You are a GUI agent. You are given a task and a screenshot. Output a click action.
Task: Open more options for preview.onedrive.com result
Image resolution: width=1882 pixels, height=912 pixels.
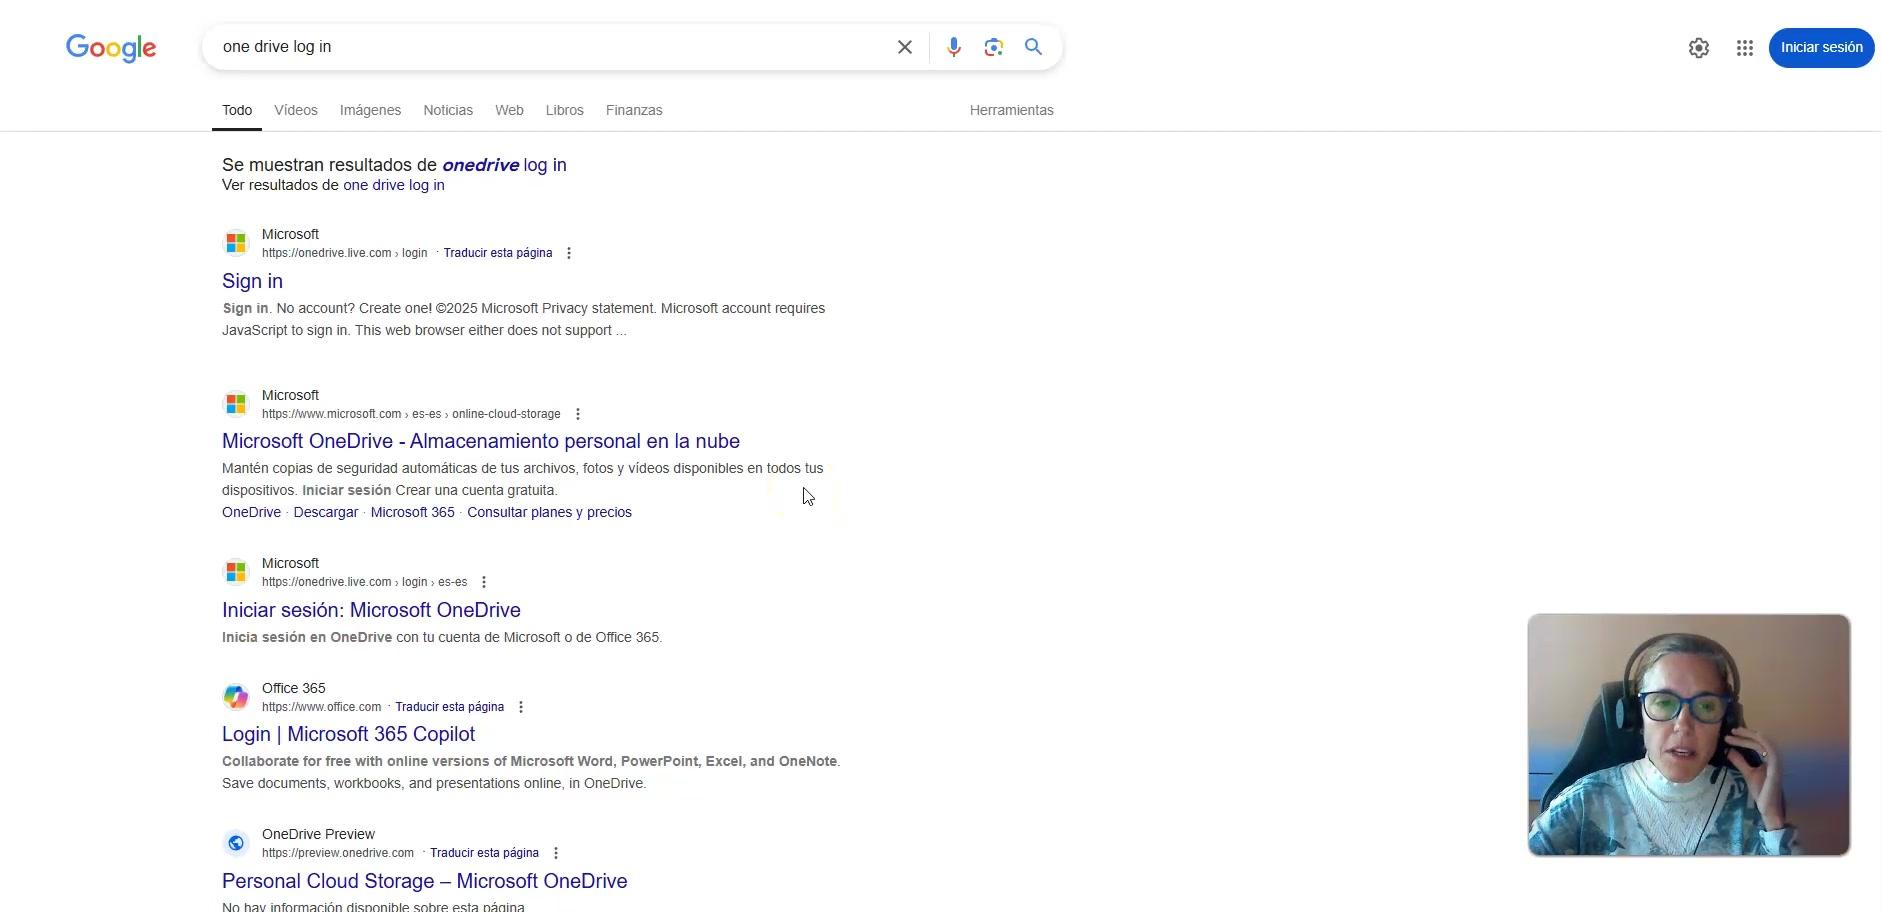[x=556, y=853]
